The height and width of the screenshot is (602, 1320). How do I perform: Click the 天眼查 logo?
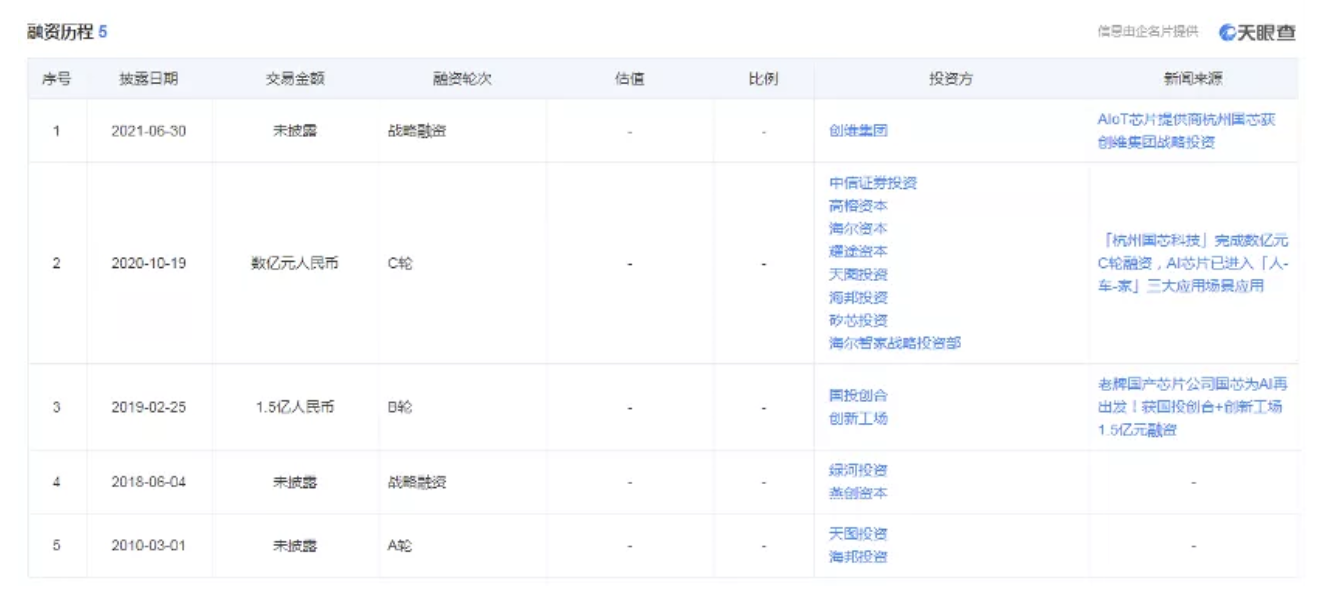pos(1257,32)
